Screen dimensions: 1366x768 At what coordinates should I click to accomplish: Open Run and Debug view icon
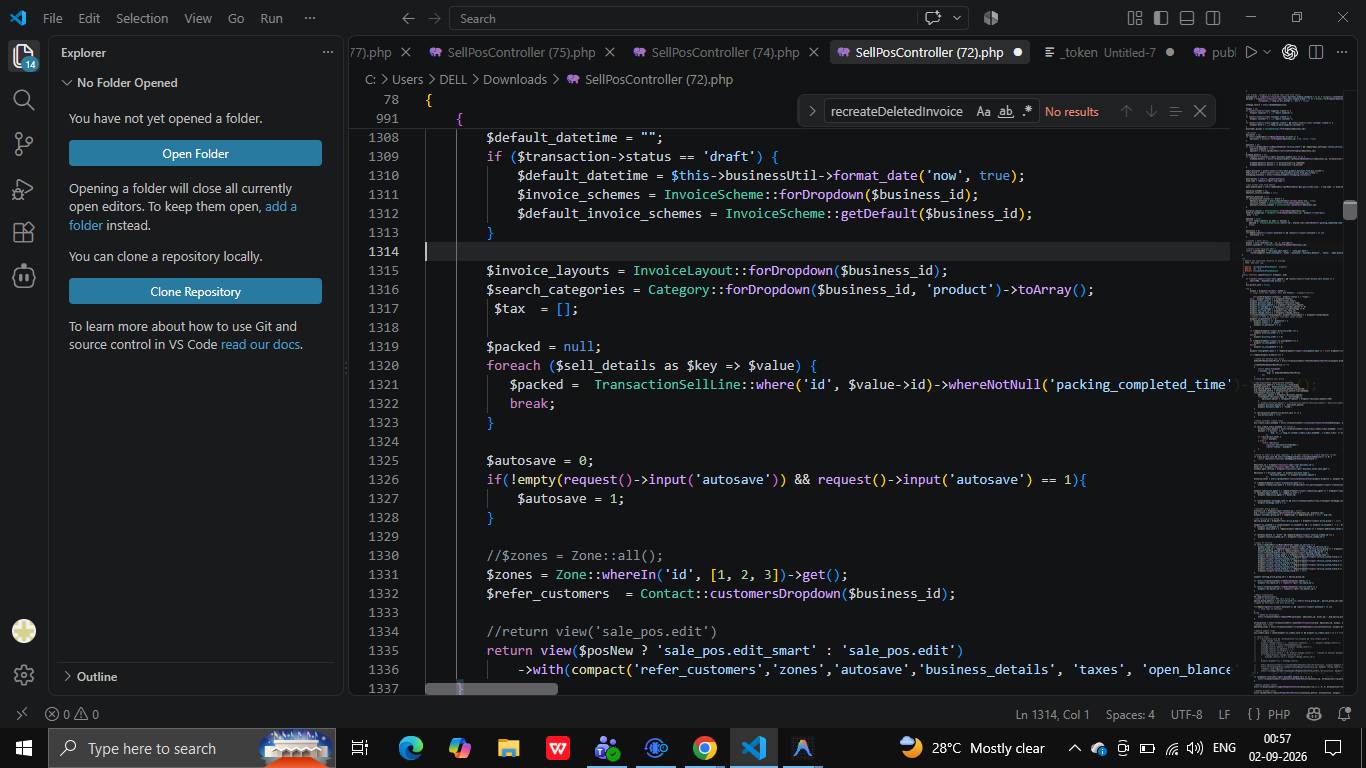(24, 188)
